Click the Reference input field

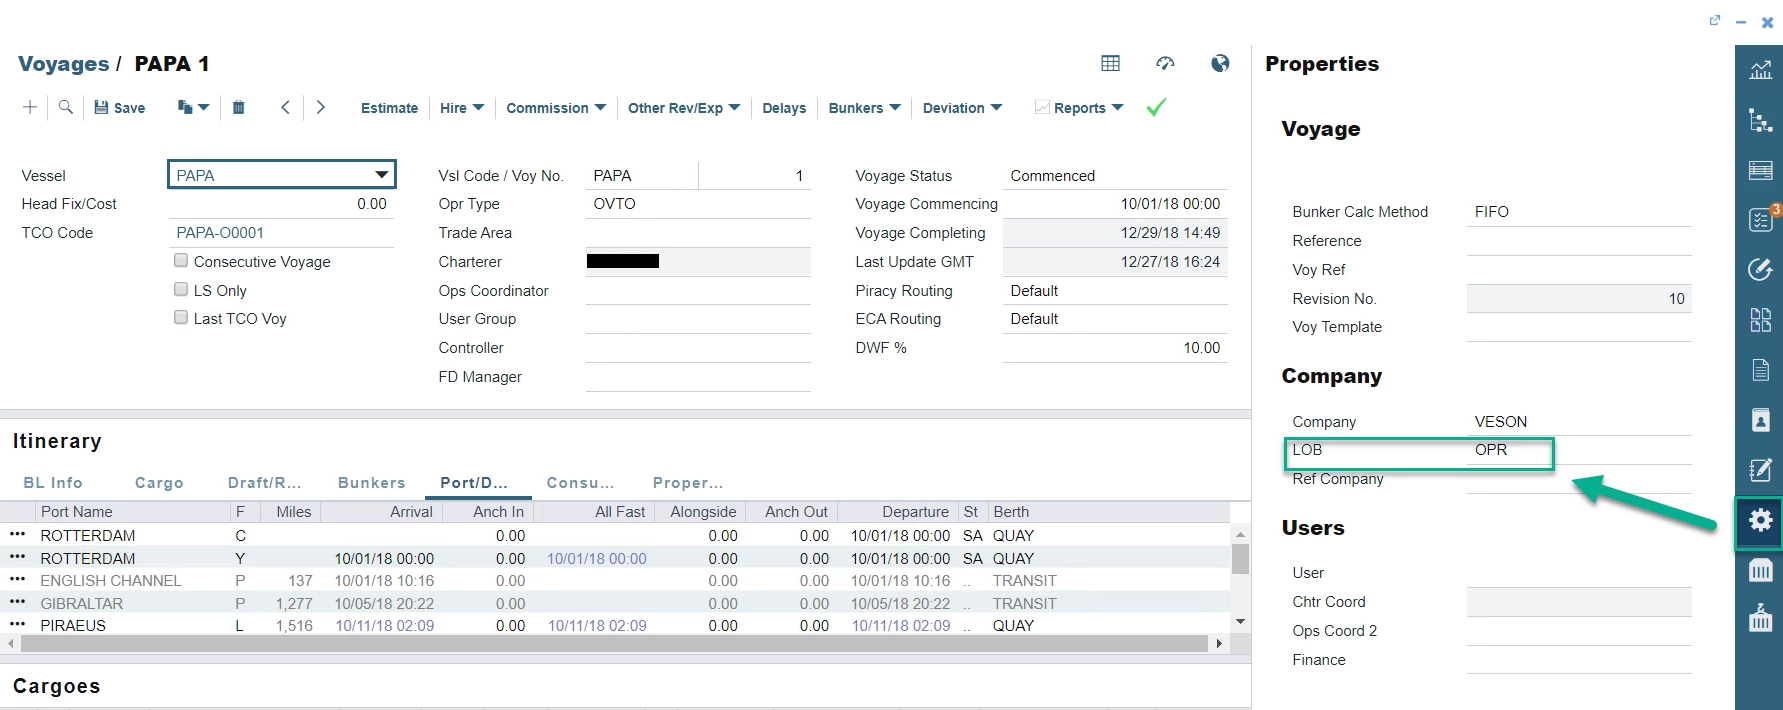[1578, 241]
